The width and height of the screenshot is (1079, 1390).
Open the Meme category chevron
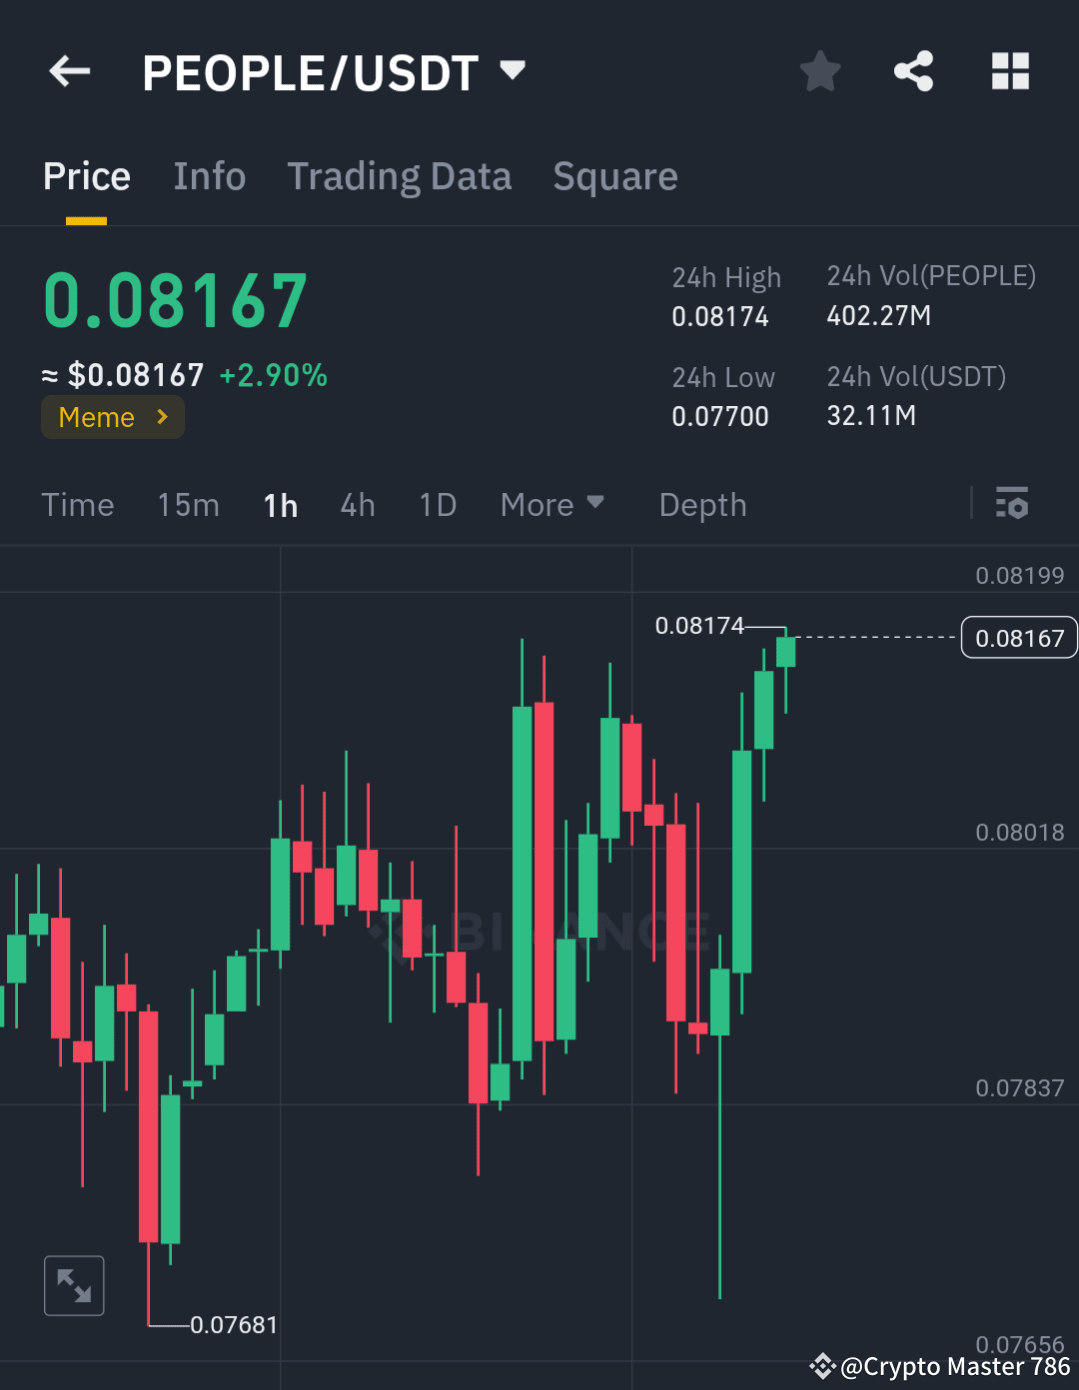(162, 417)
